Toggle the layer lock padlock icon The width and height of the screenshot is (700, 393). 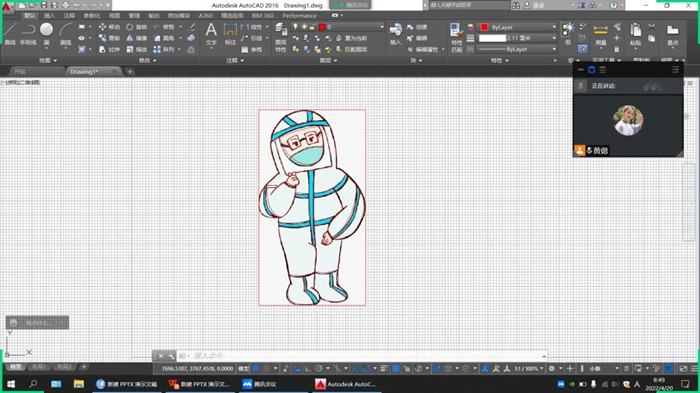click(312, 27)
